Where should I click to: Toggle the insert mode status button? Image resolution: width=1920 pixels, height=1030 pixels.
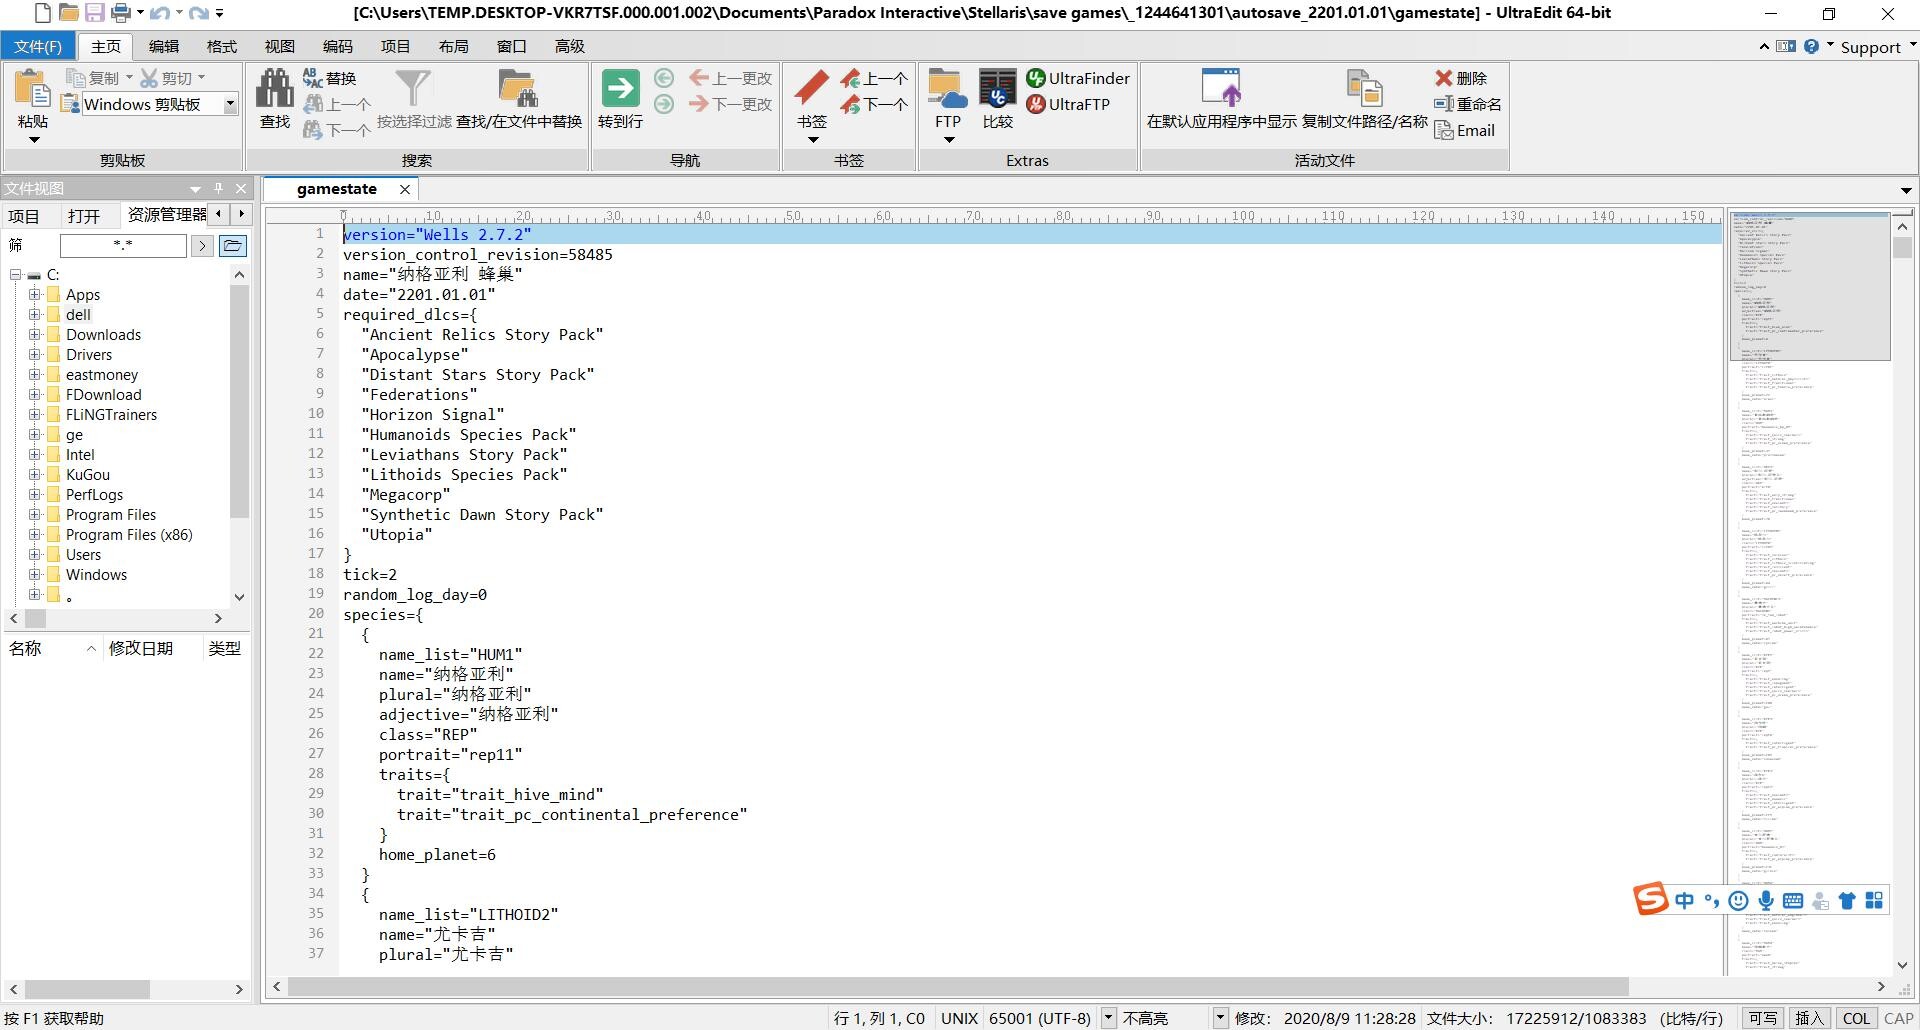[x=1809, y=1018]
